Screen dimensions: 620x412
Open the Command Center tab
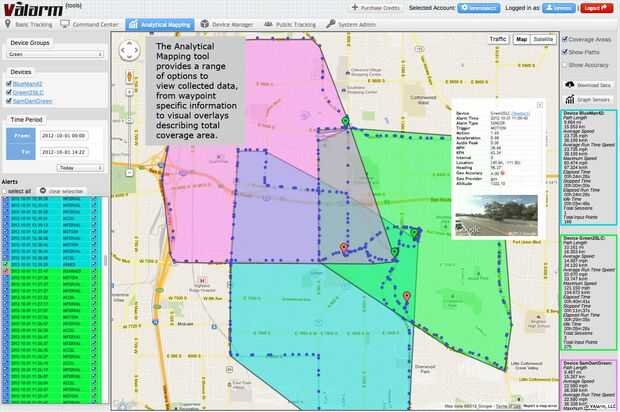tap(89, 25)
